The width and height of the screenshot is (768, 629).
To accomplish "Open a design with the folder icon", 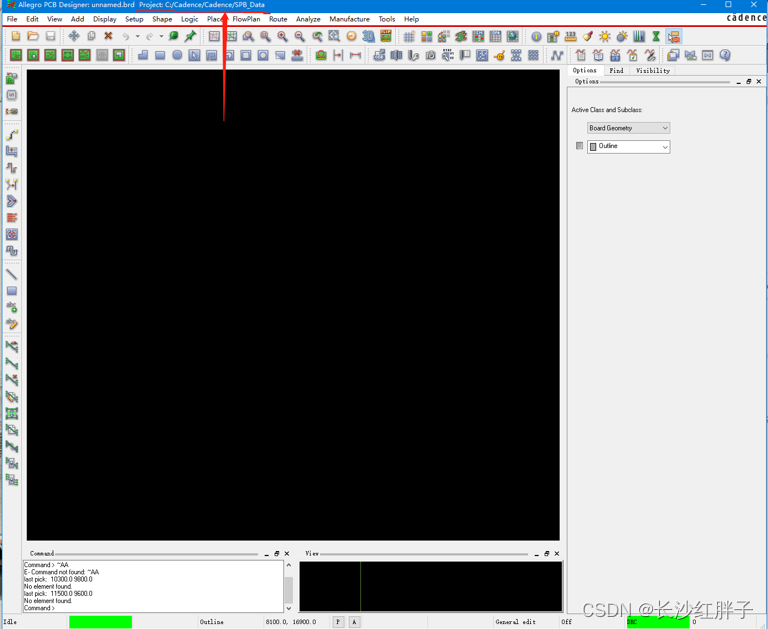I will pos(33,36).
